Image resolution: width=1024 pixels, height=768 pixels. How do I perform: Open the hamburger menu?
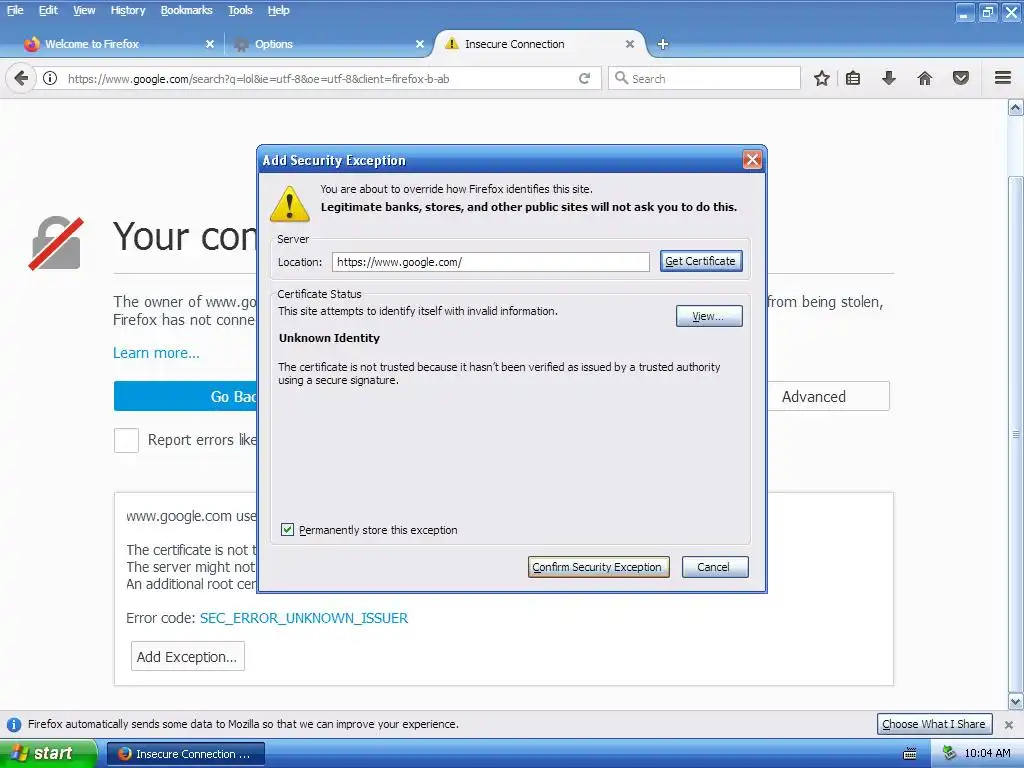(x=1003, y=78)
